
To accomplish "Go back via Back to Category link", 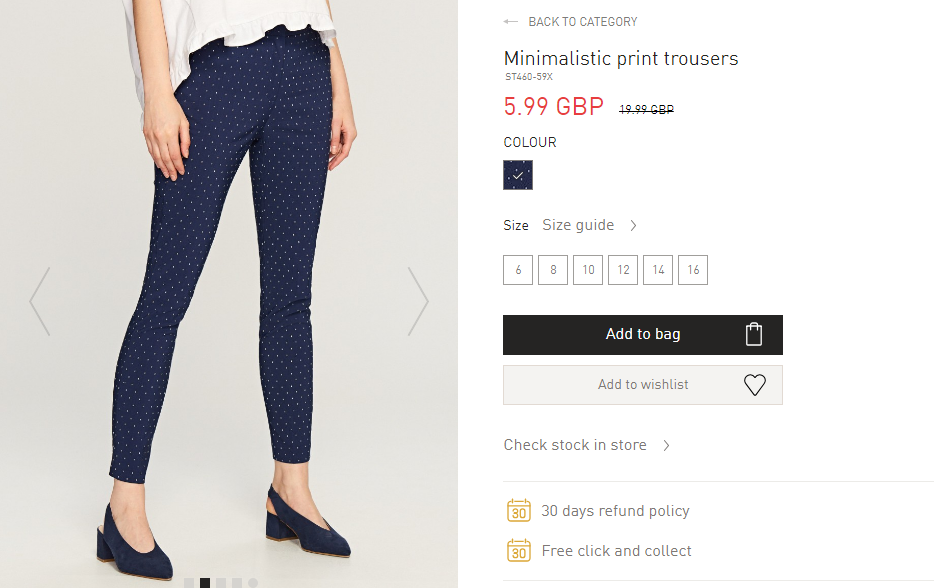I will (583, 22).
